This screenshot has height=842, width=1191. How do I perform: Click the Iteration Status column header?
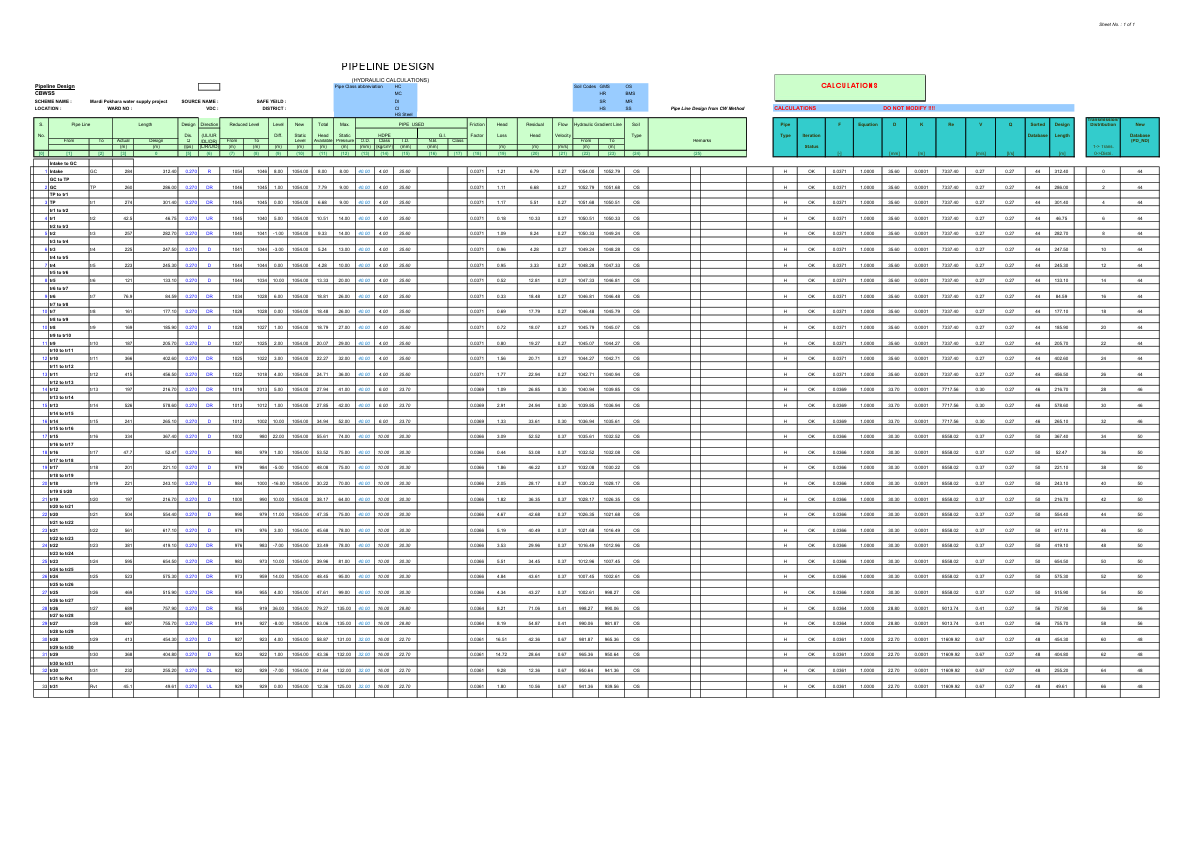[811, 140]
